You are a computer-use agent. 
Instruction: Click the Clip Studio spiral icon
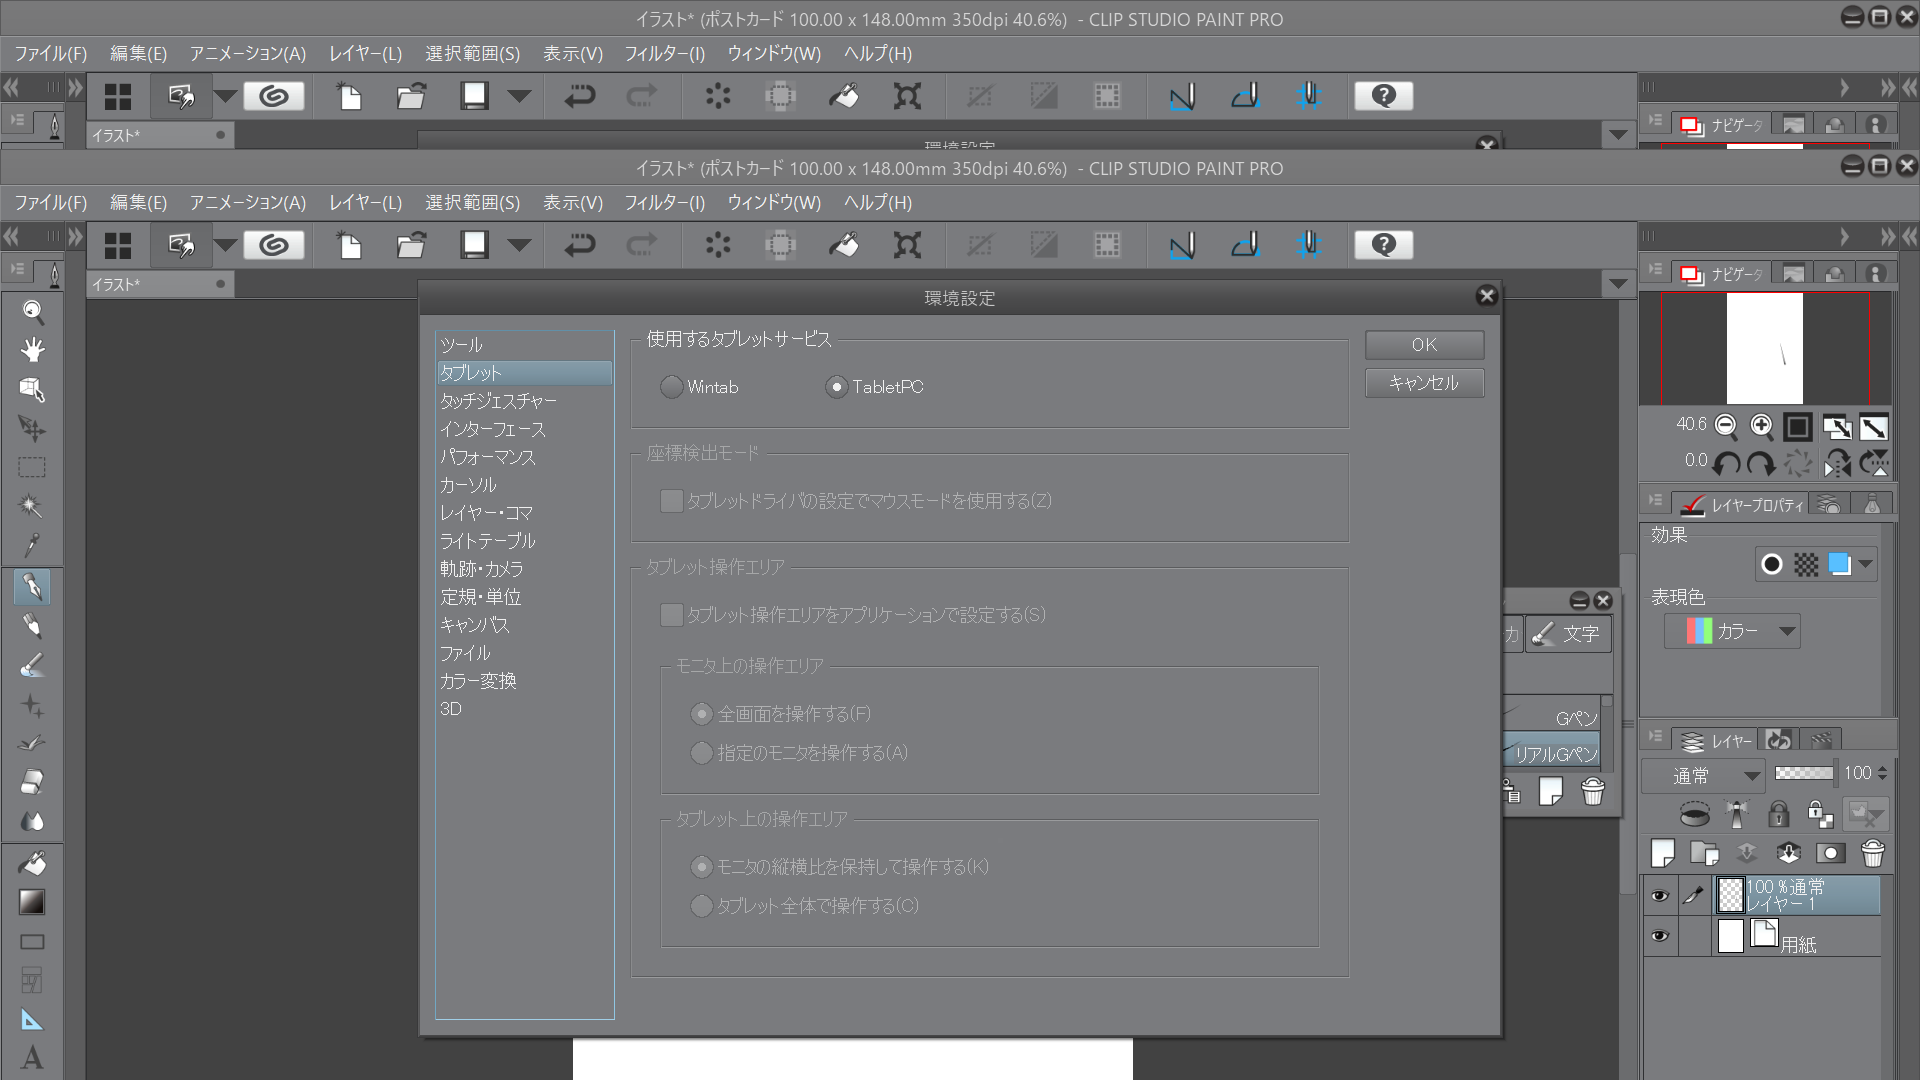click(x=274, y=245)
